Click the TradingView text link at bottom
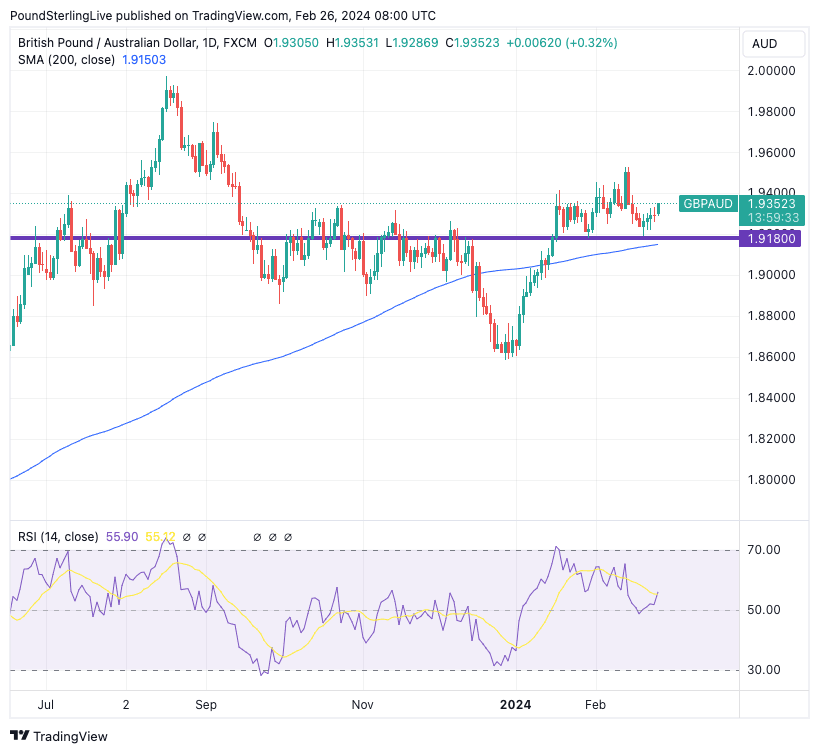The image size is (819, 753). coord(71,736)
